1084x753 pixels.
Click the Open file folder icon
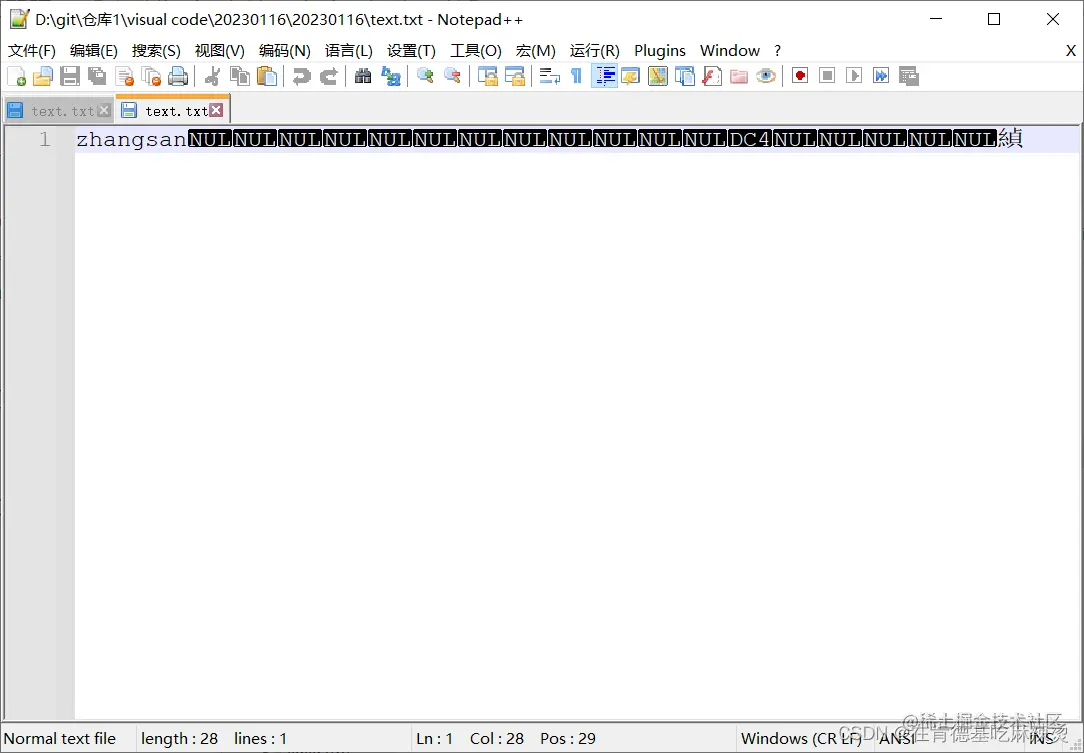point(43,76)
